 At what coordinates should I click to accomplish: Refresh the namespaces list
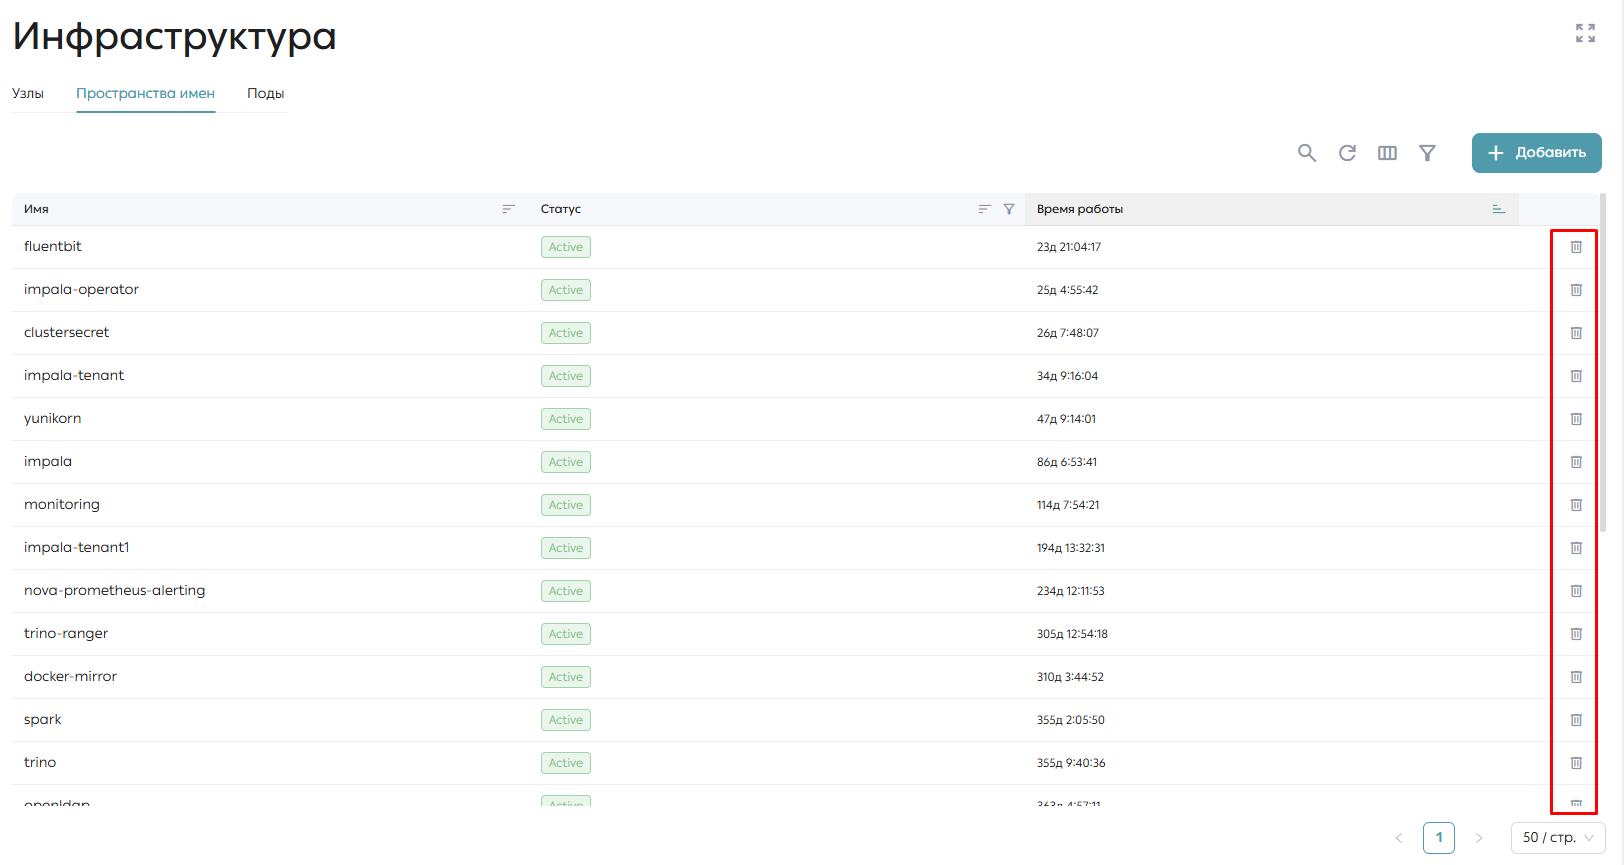(1347, 153)
